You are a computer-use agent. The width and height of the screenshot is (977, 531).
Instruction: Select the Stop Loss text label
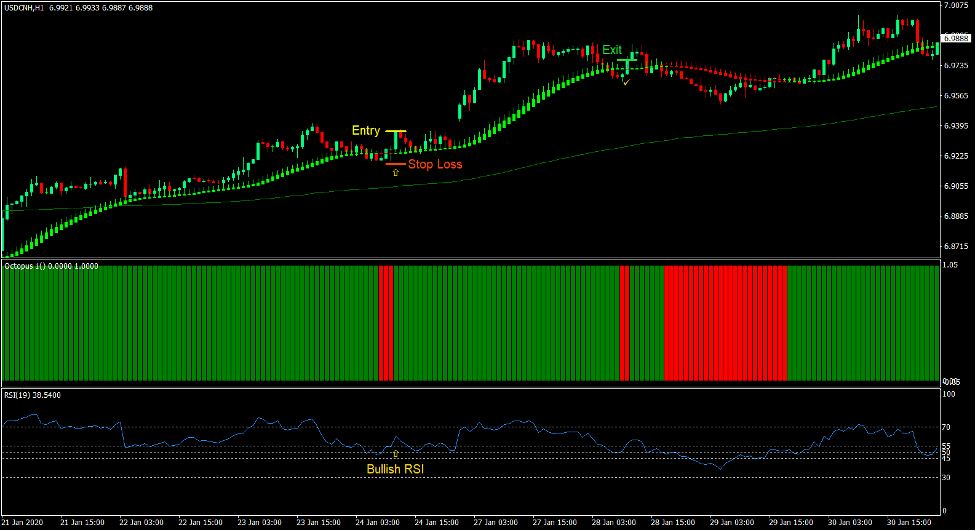[435, 164]
